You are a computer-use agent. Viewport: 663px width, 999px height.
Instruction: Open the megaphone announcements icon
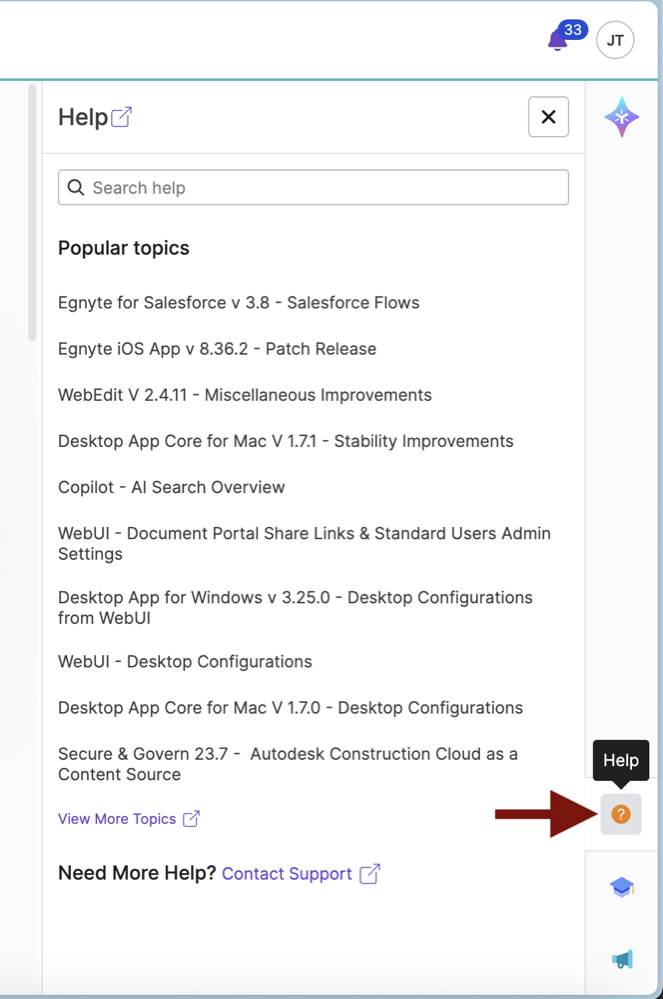click(x=622, y=959)
